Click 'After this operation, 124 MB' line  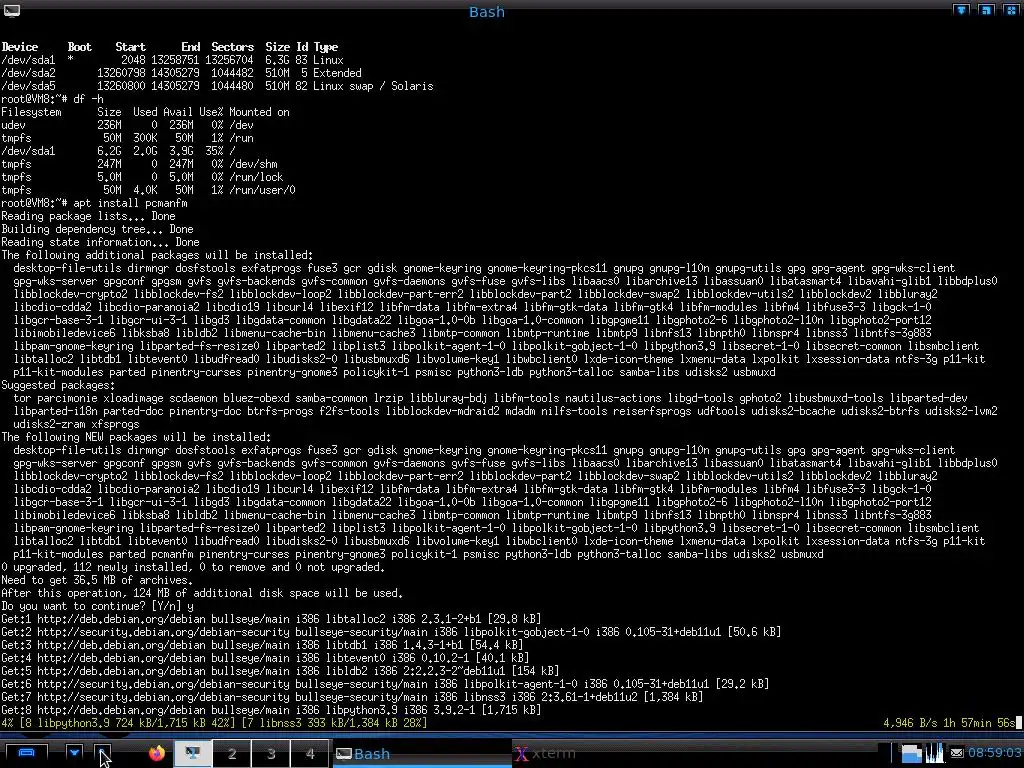click(202, 593)
